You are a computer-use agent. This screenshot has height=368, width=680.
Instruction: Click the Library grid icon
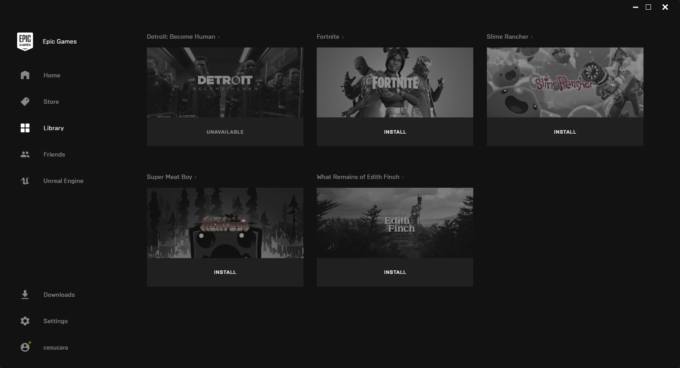click(x=25, y=128)
